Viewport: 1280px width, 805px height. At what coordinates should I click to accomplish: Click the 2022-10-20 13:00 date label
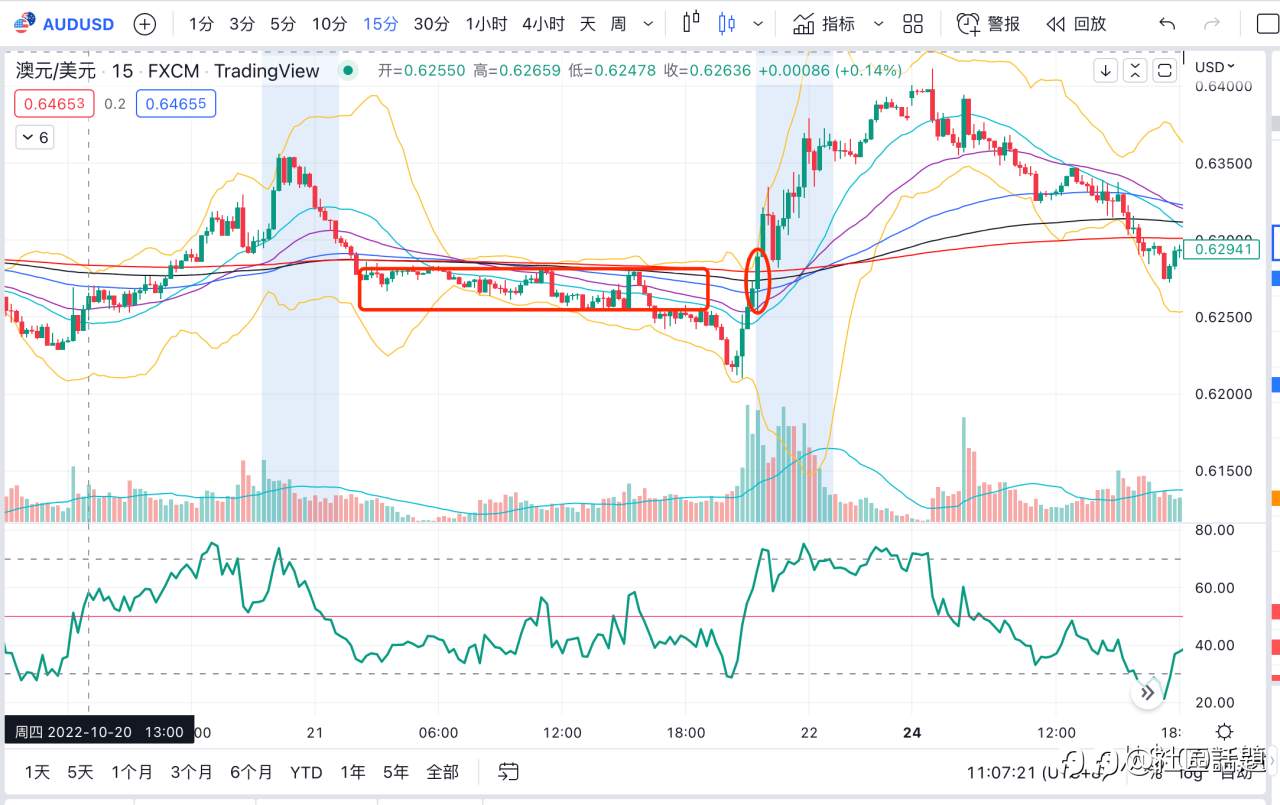pyautogui.click(x=99, y=732)
